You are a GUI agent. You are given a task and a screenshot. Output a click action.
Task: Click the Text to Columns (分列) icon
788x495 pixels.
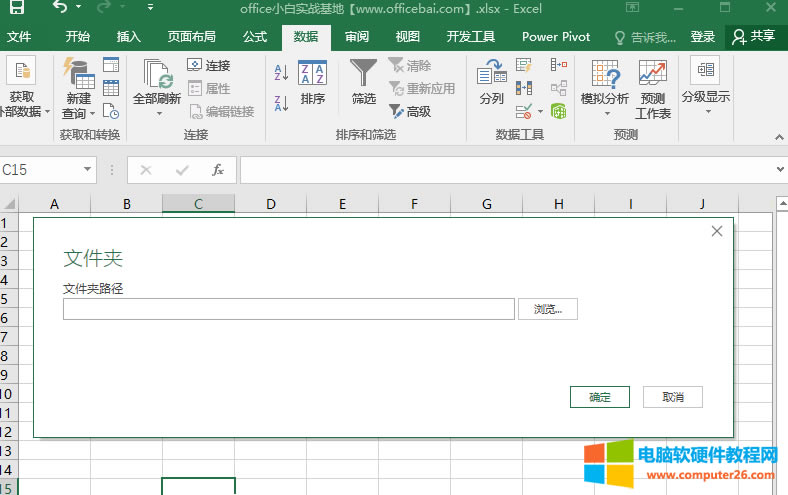[491, 81]
